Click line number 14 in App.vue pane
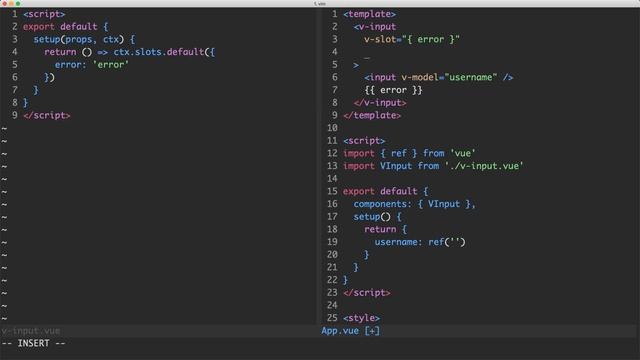 pyautogui.click(x=332, y=179)
